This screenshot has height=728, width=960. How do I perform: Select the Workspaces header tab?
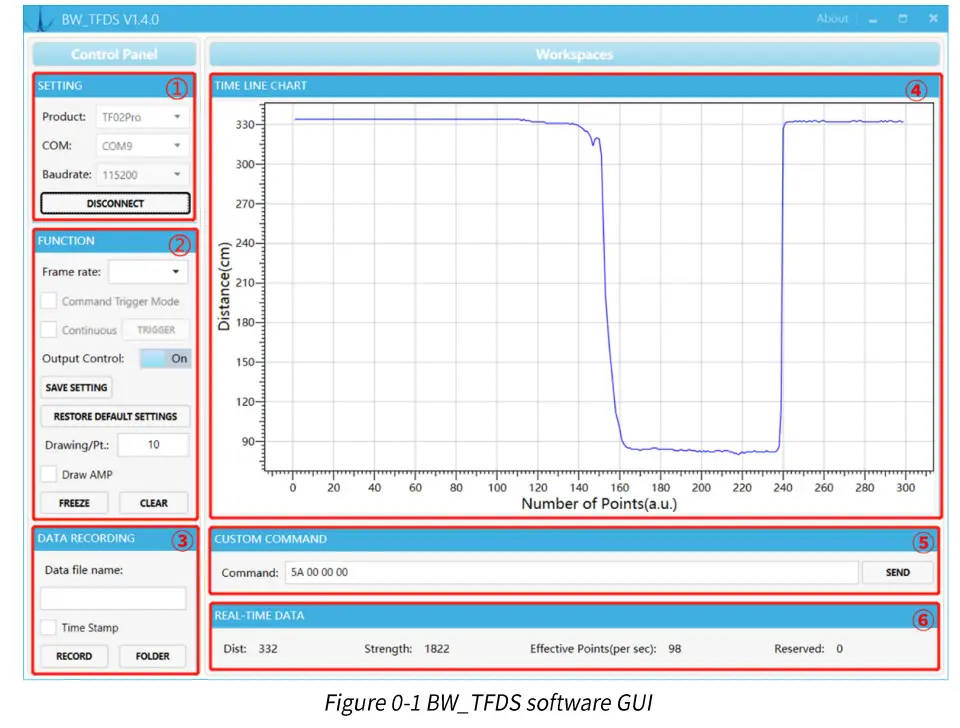(x=574, y=54)
